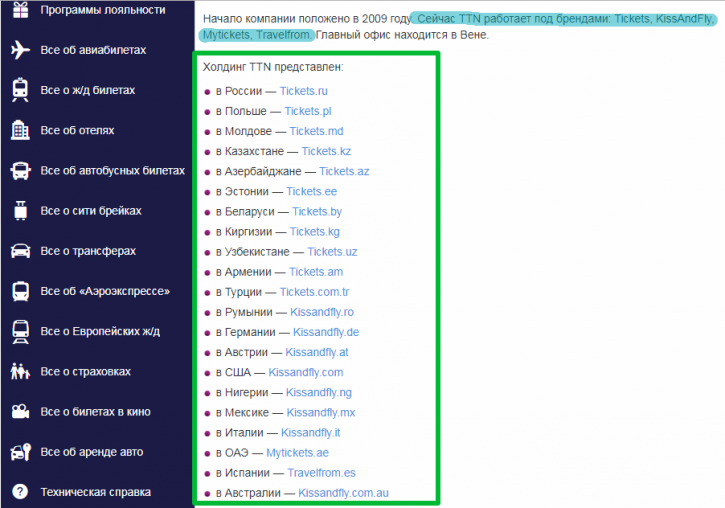Open the Kissandfly.it link
This screenshot has height=508, width=725.
pyautogui.click(x=310, y=433)
